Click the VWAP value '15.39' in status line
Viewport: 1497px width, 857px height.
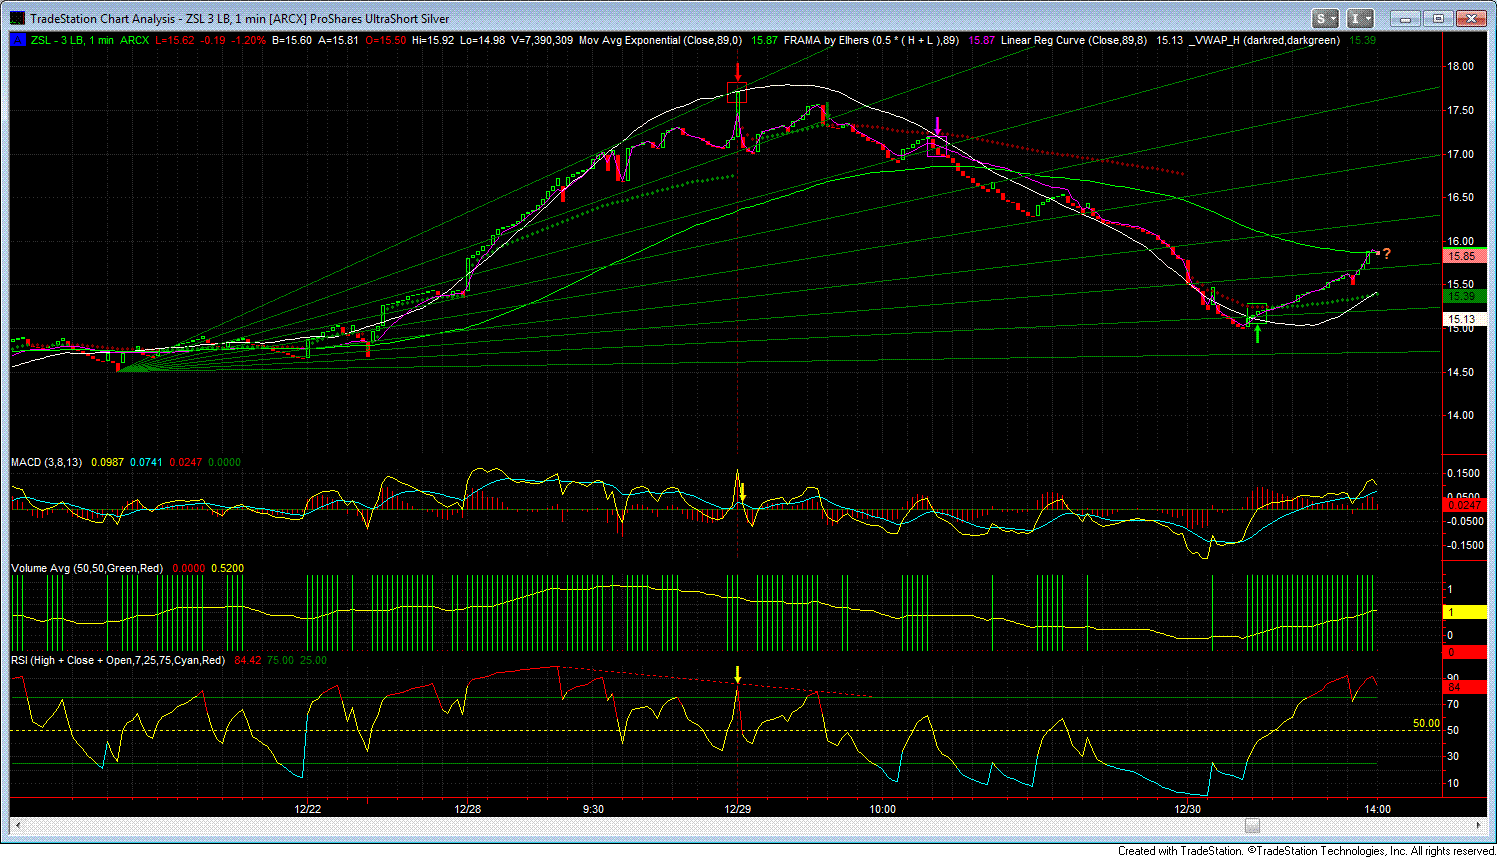pos(1362,41)
